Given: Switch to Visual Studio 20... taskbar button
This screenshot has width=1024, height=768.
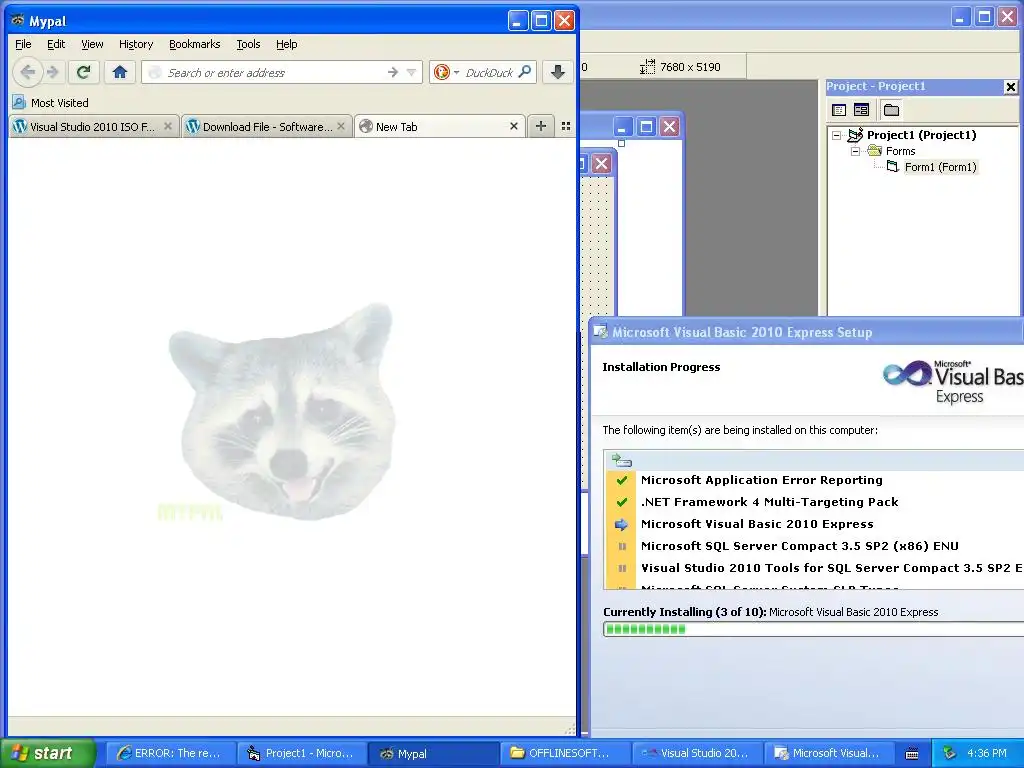Looking at the screenshot, I should (x=696, y=753).
